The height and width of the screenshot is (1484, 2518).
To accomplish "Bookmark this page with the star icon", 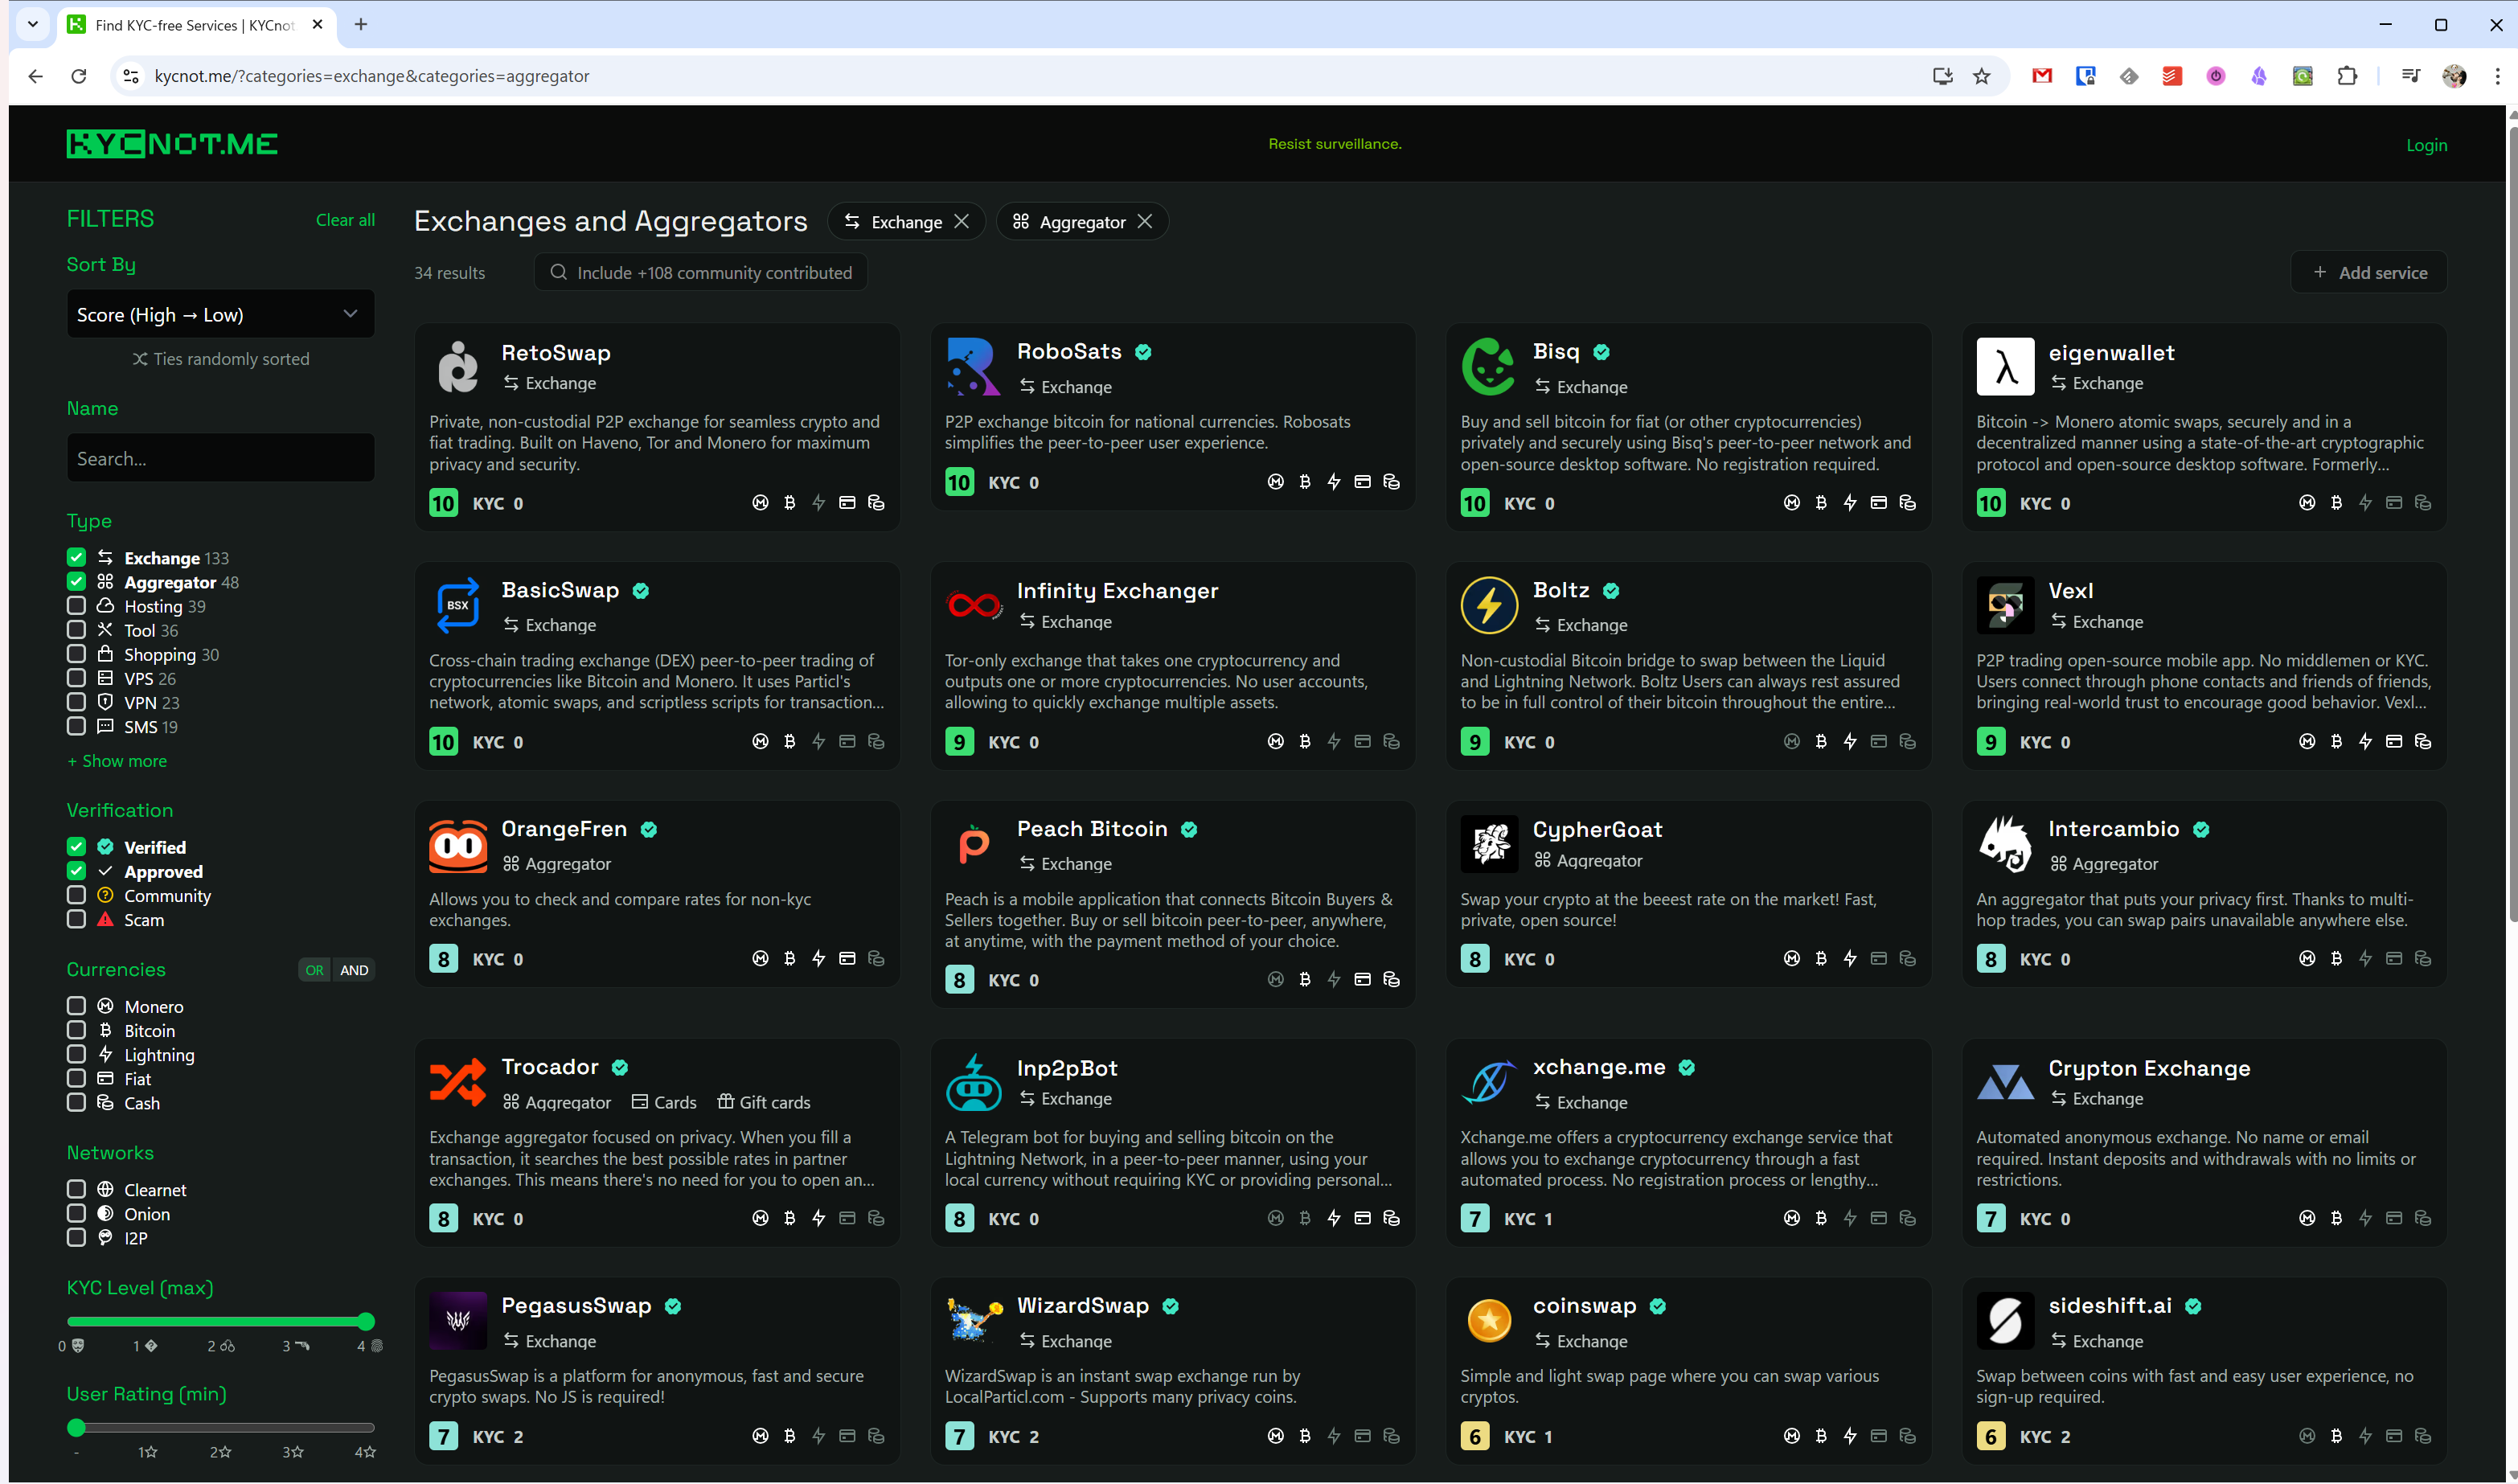I will (1981, 76).
